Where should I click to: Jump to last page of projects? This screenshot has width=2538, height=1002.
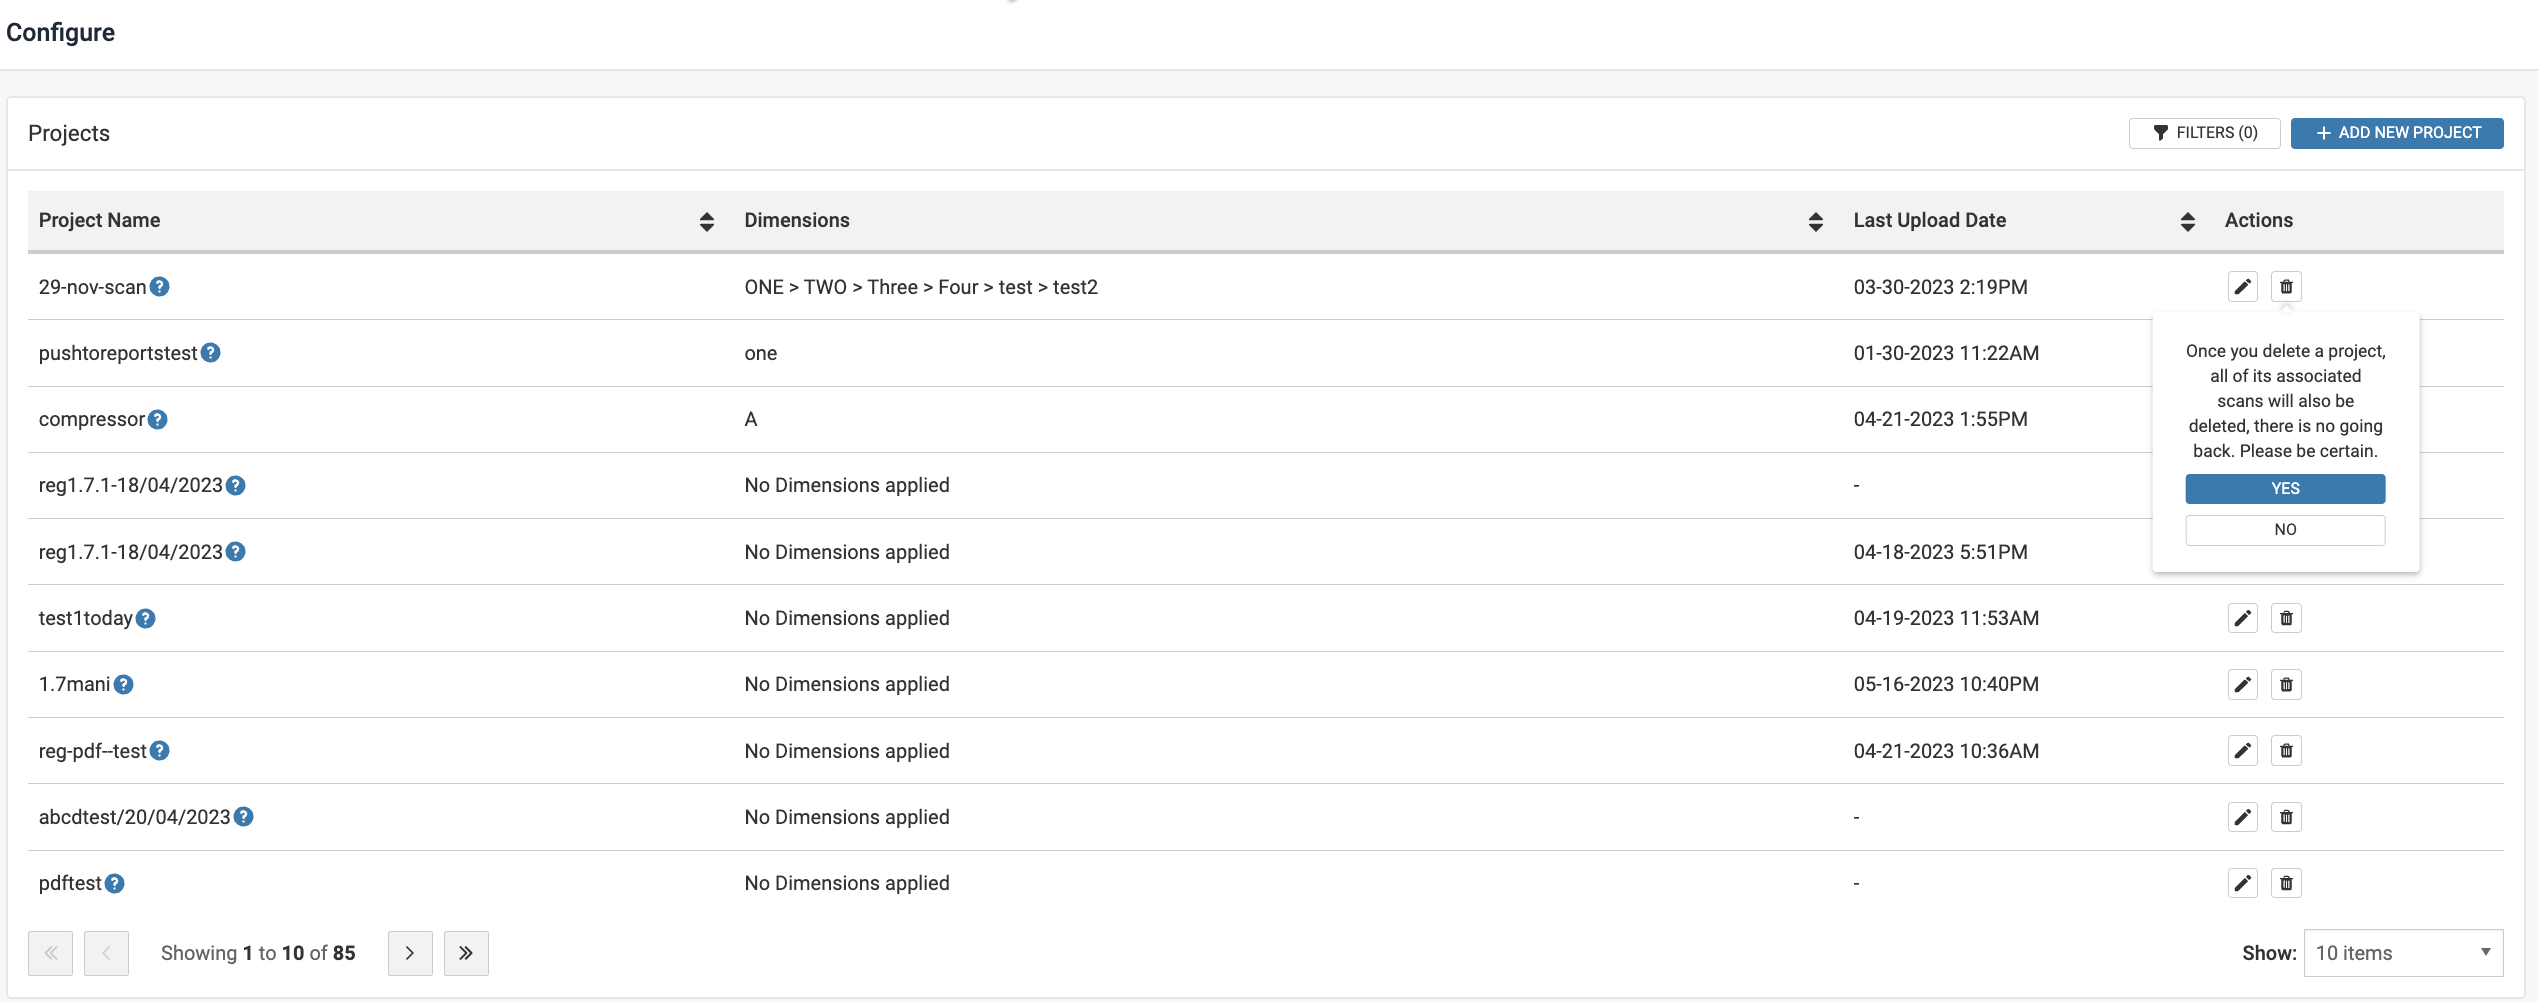(x=466, y=953)
